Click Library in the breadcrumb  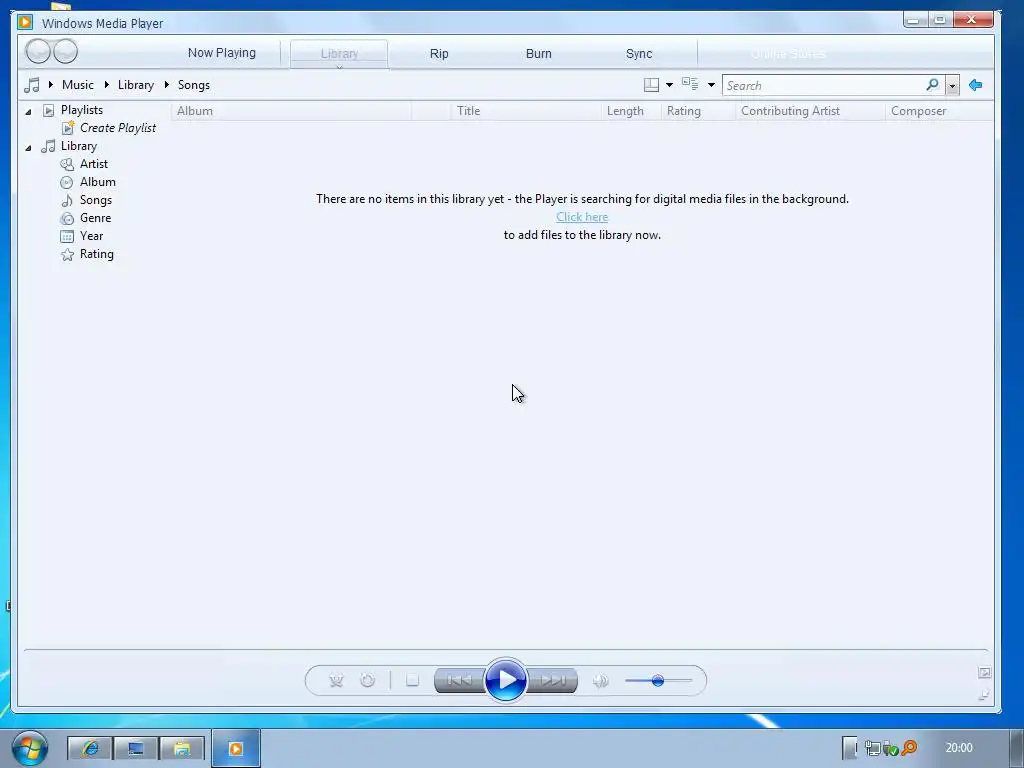pos(136,85)
